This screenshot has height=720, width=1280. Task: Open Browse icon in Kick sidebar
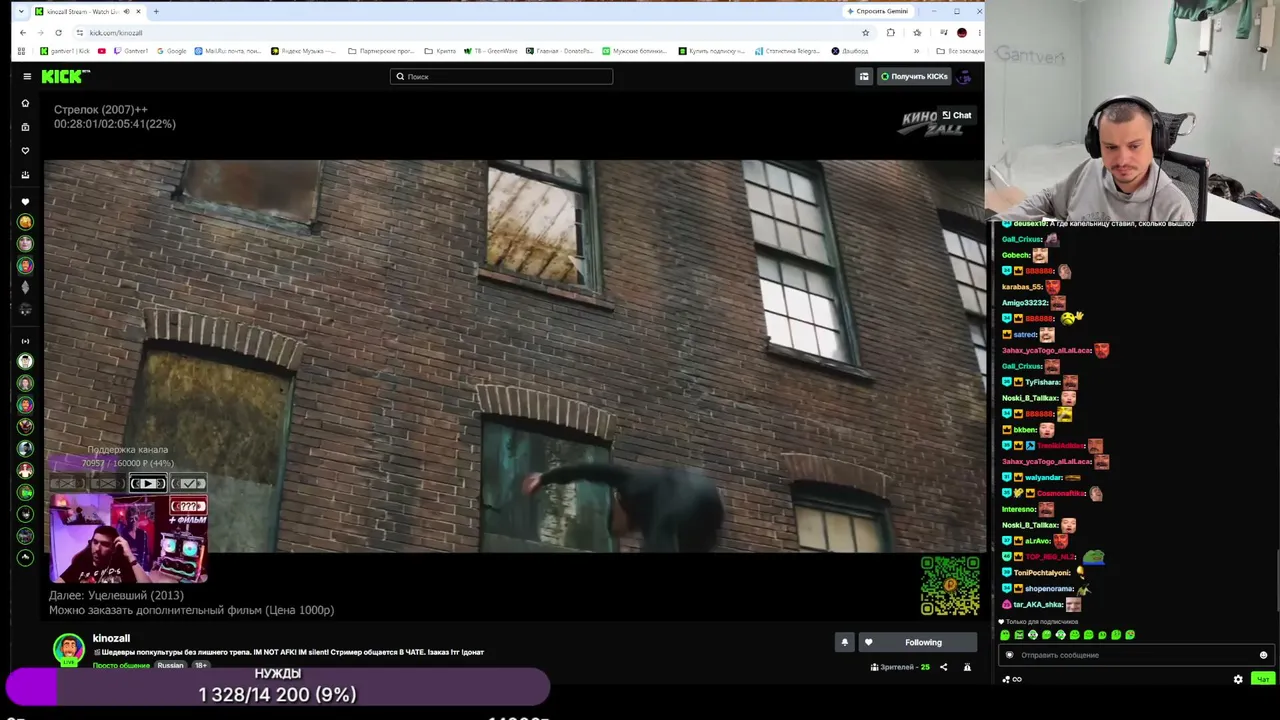point(26,127)
